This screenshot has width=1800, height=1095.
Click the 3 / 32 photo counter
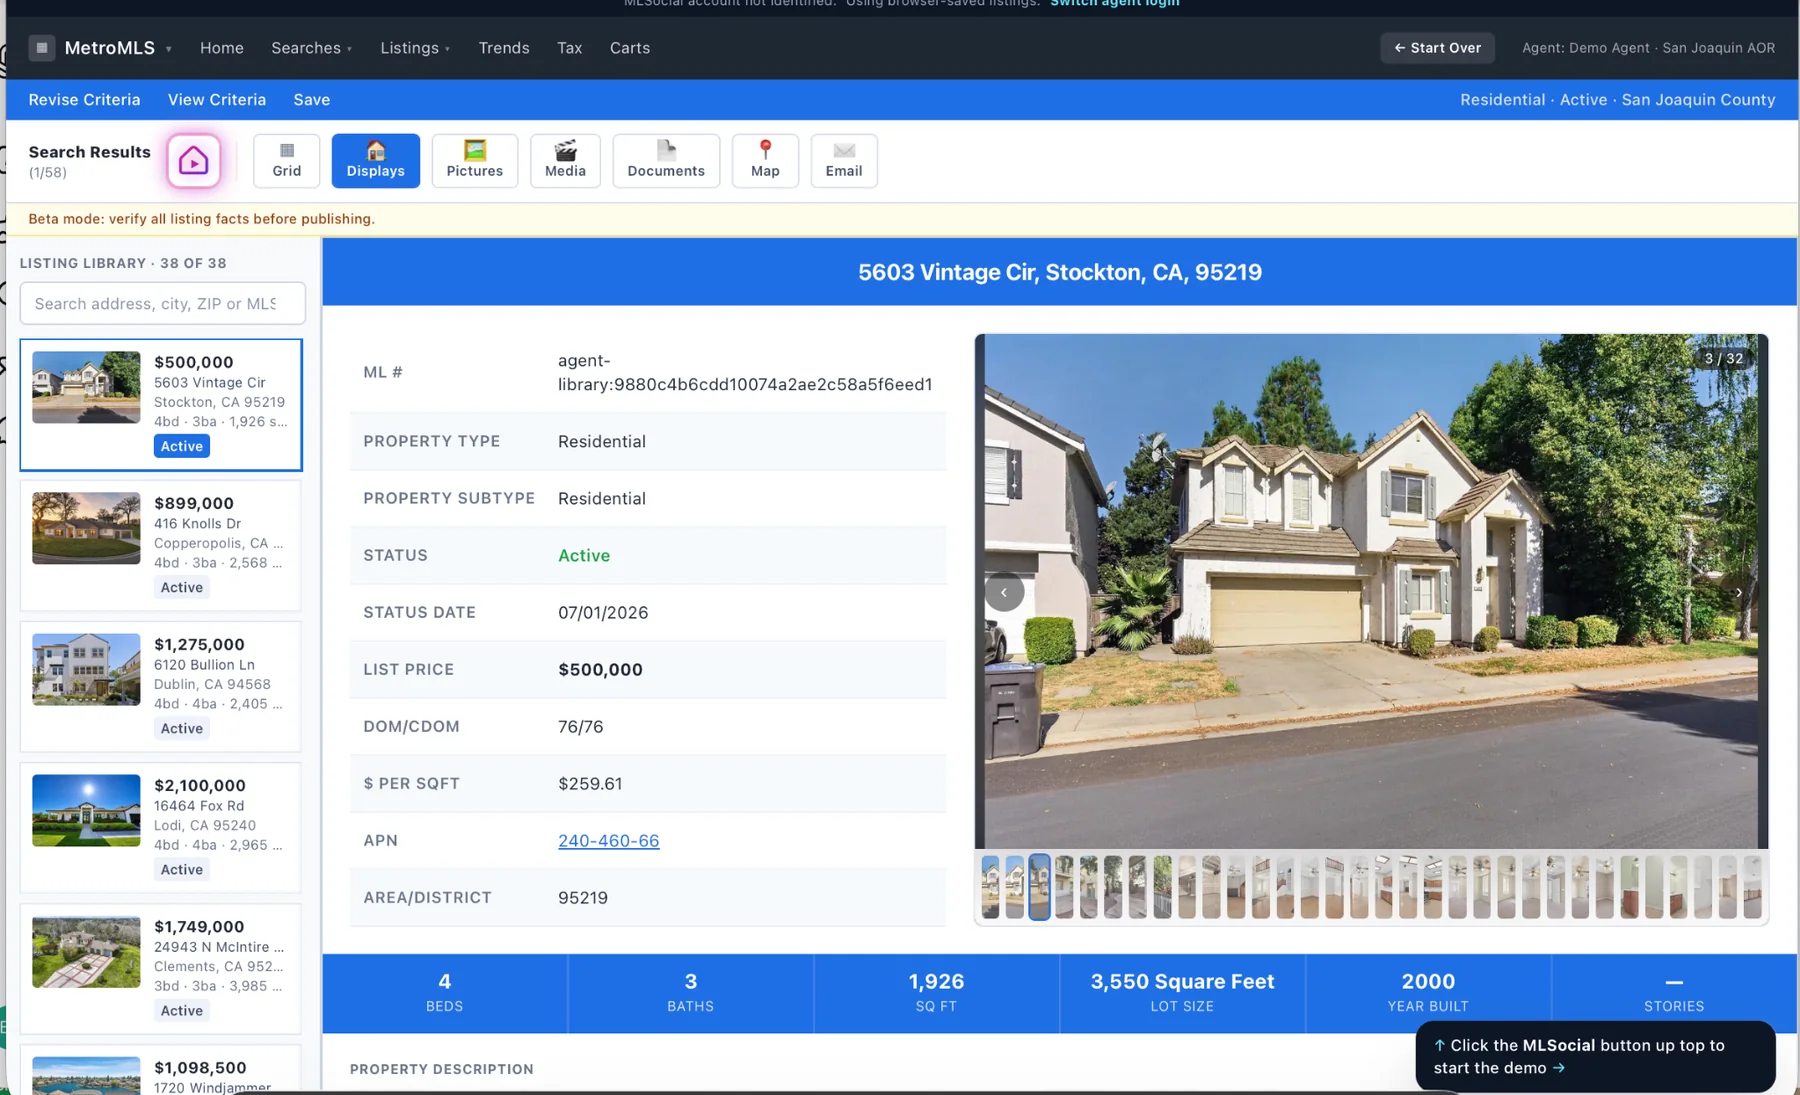click(x=1724, y=358)
